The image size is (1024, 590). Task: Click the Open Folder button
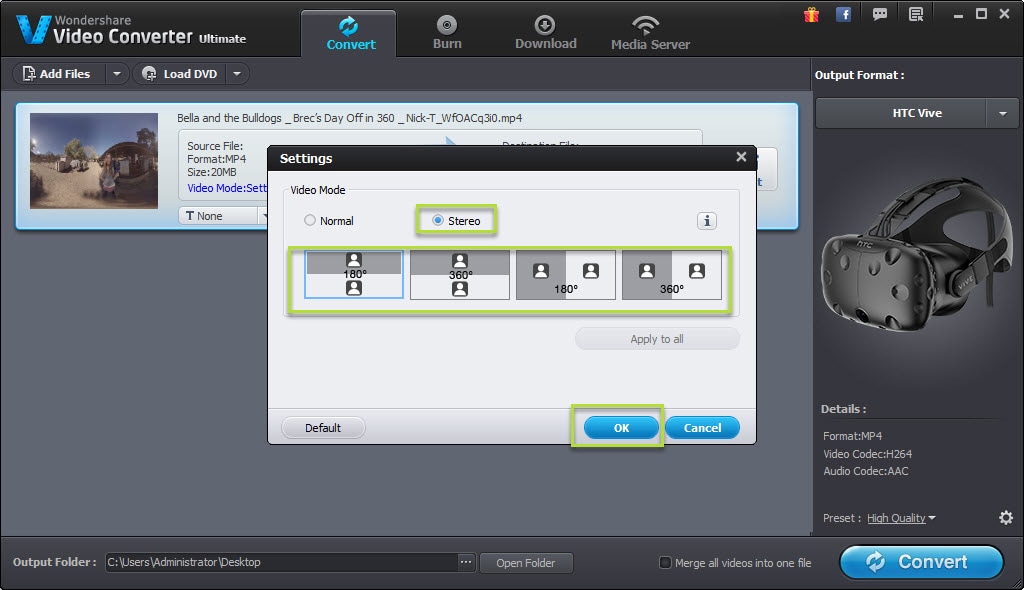526,563
